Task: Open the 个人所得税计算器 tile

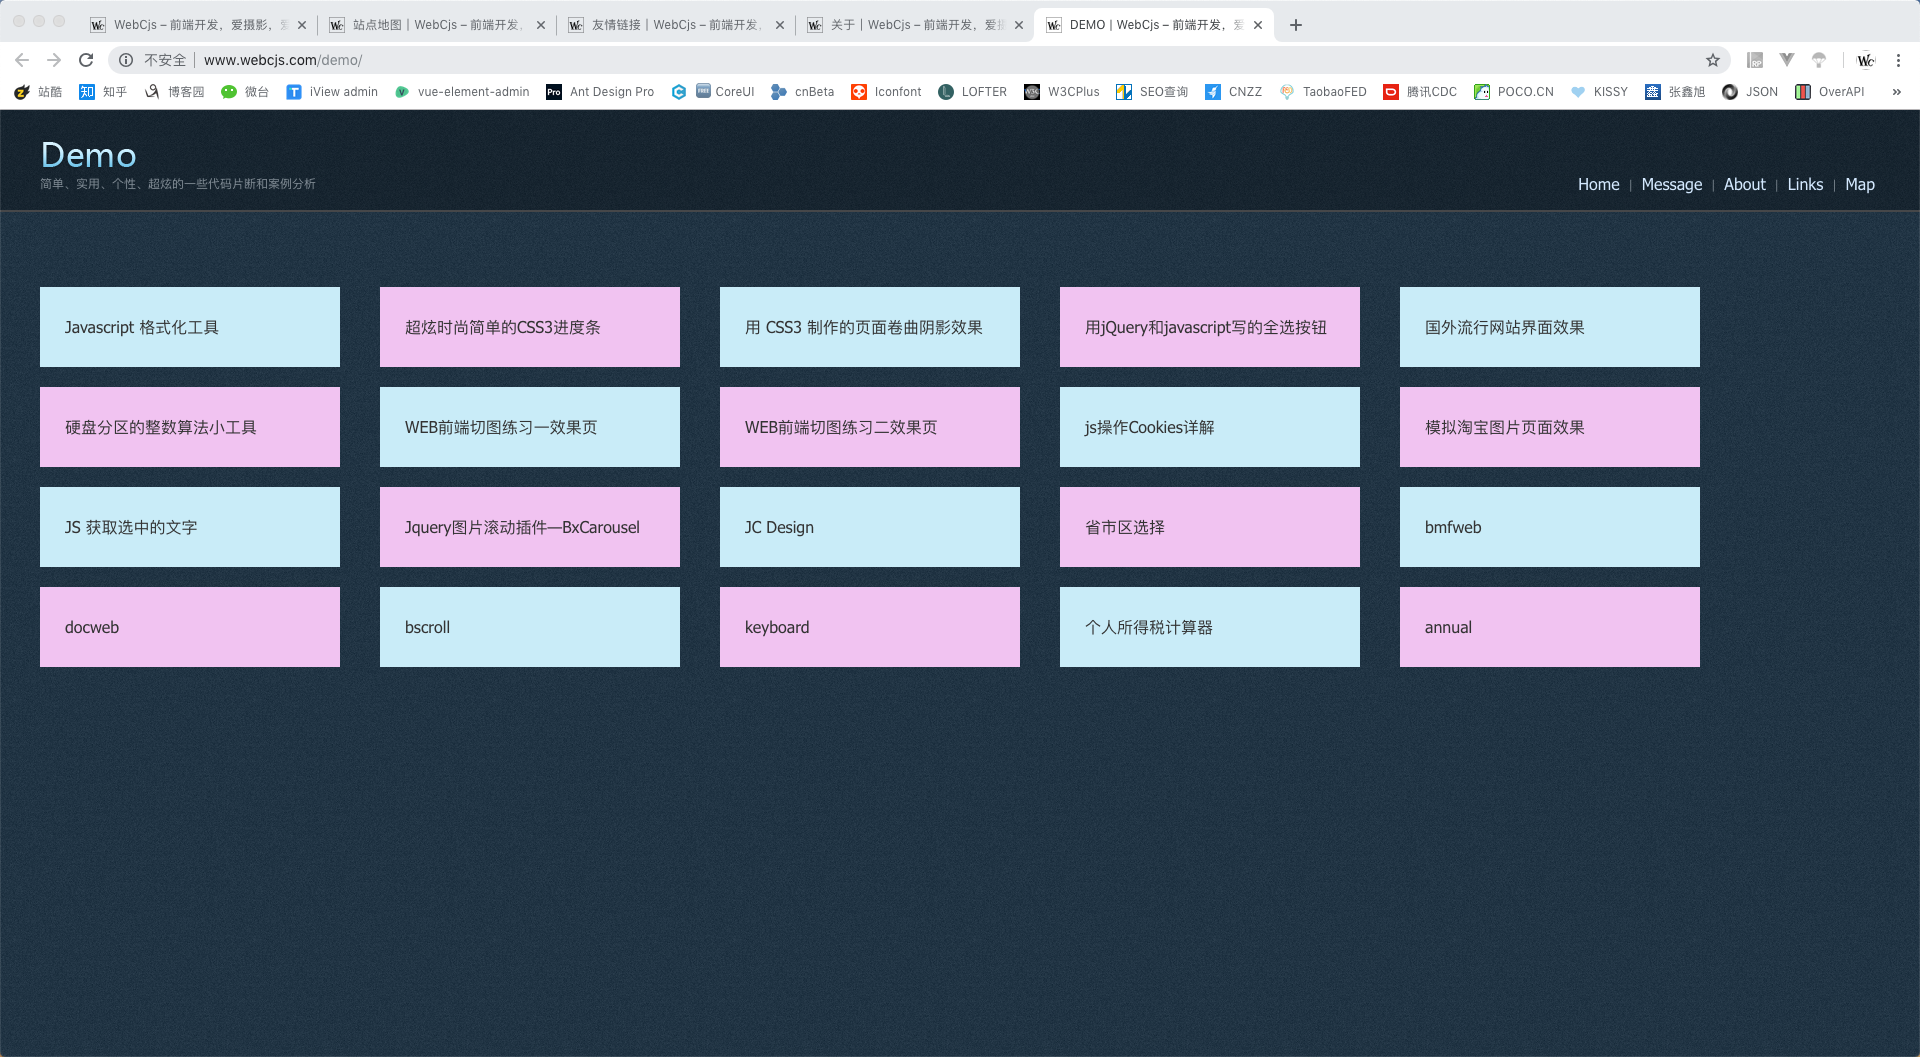Action: [x=1210, y=627]
